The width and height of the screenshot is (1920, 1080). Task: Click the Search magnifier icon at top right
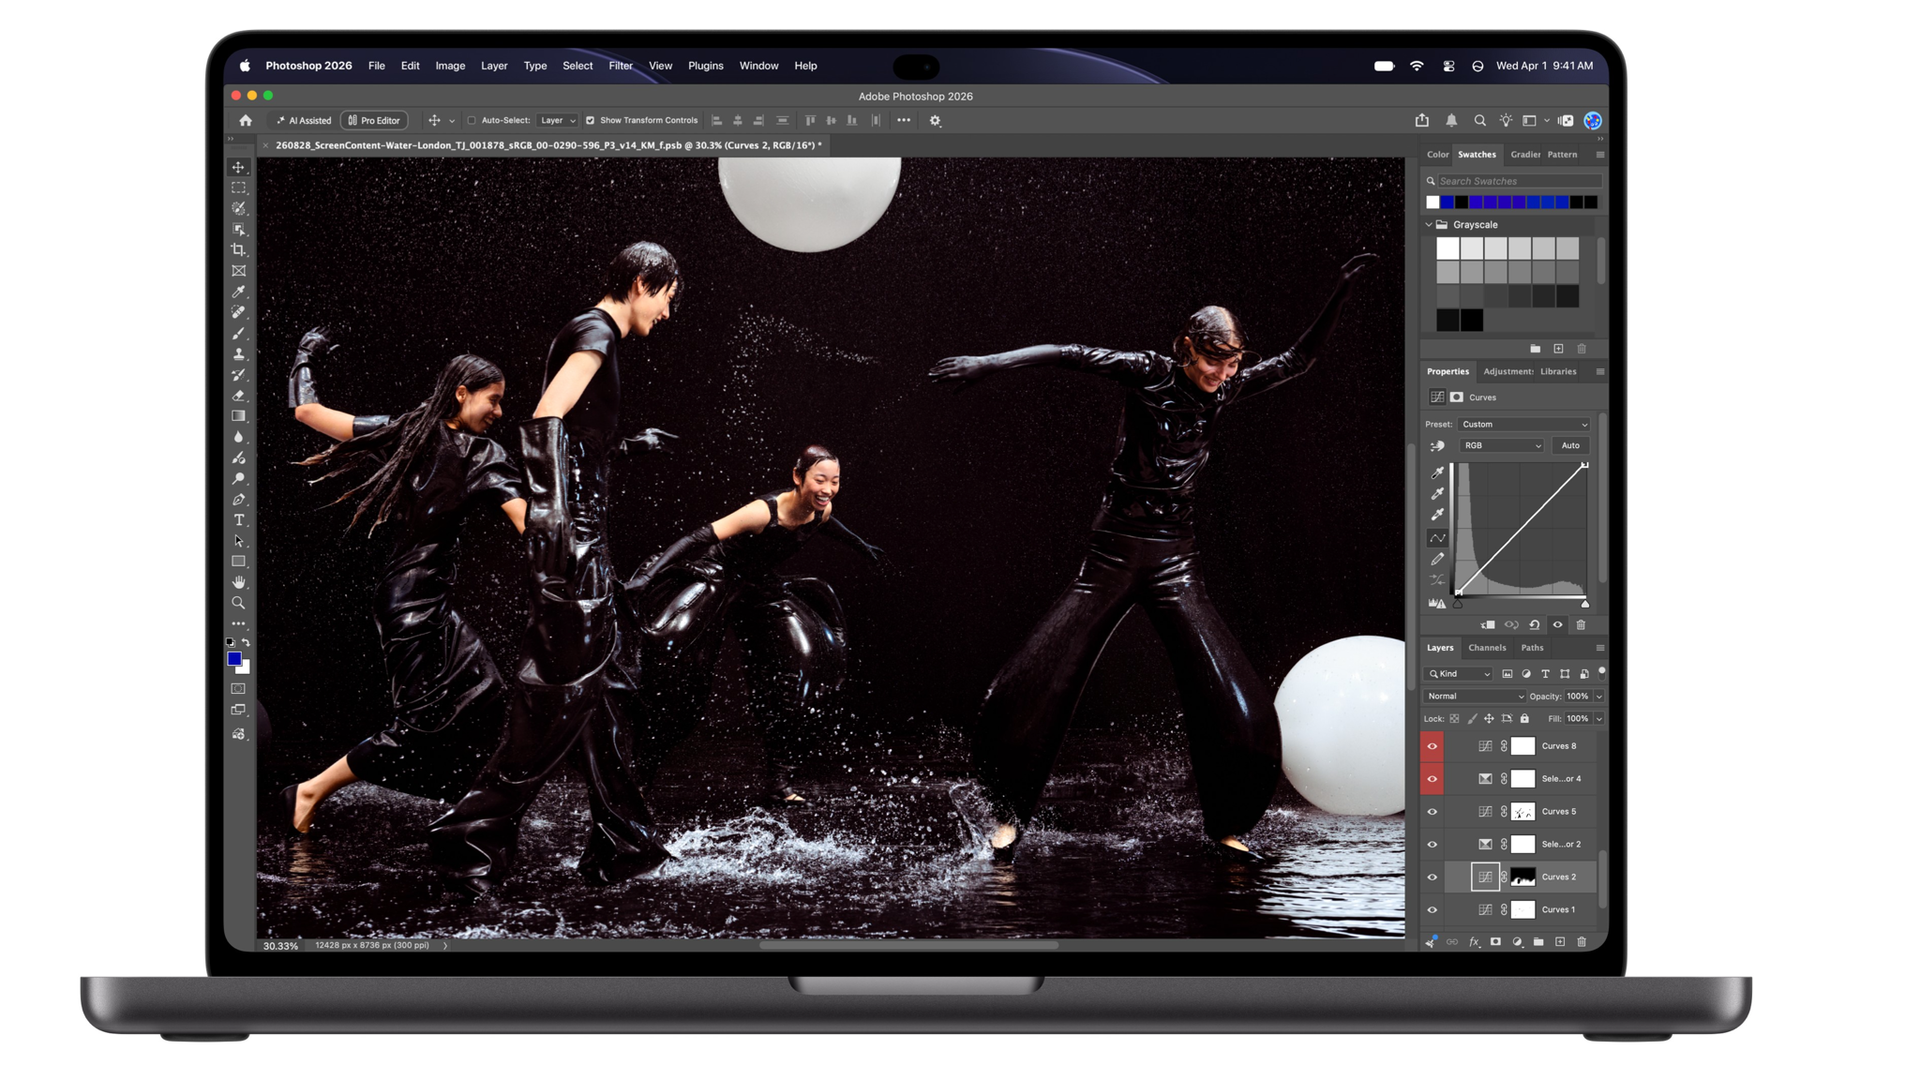1480,120
